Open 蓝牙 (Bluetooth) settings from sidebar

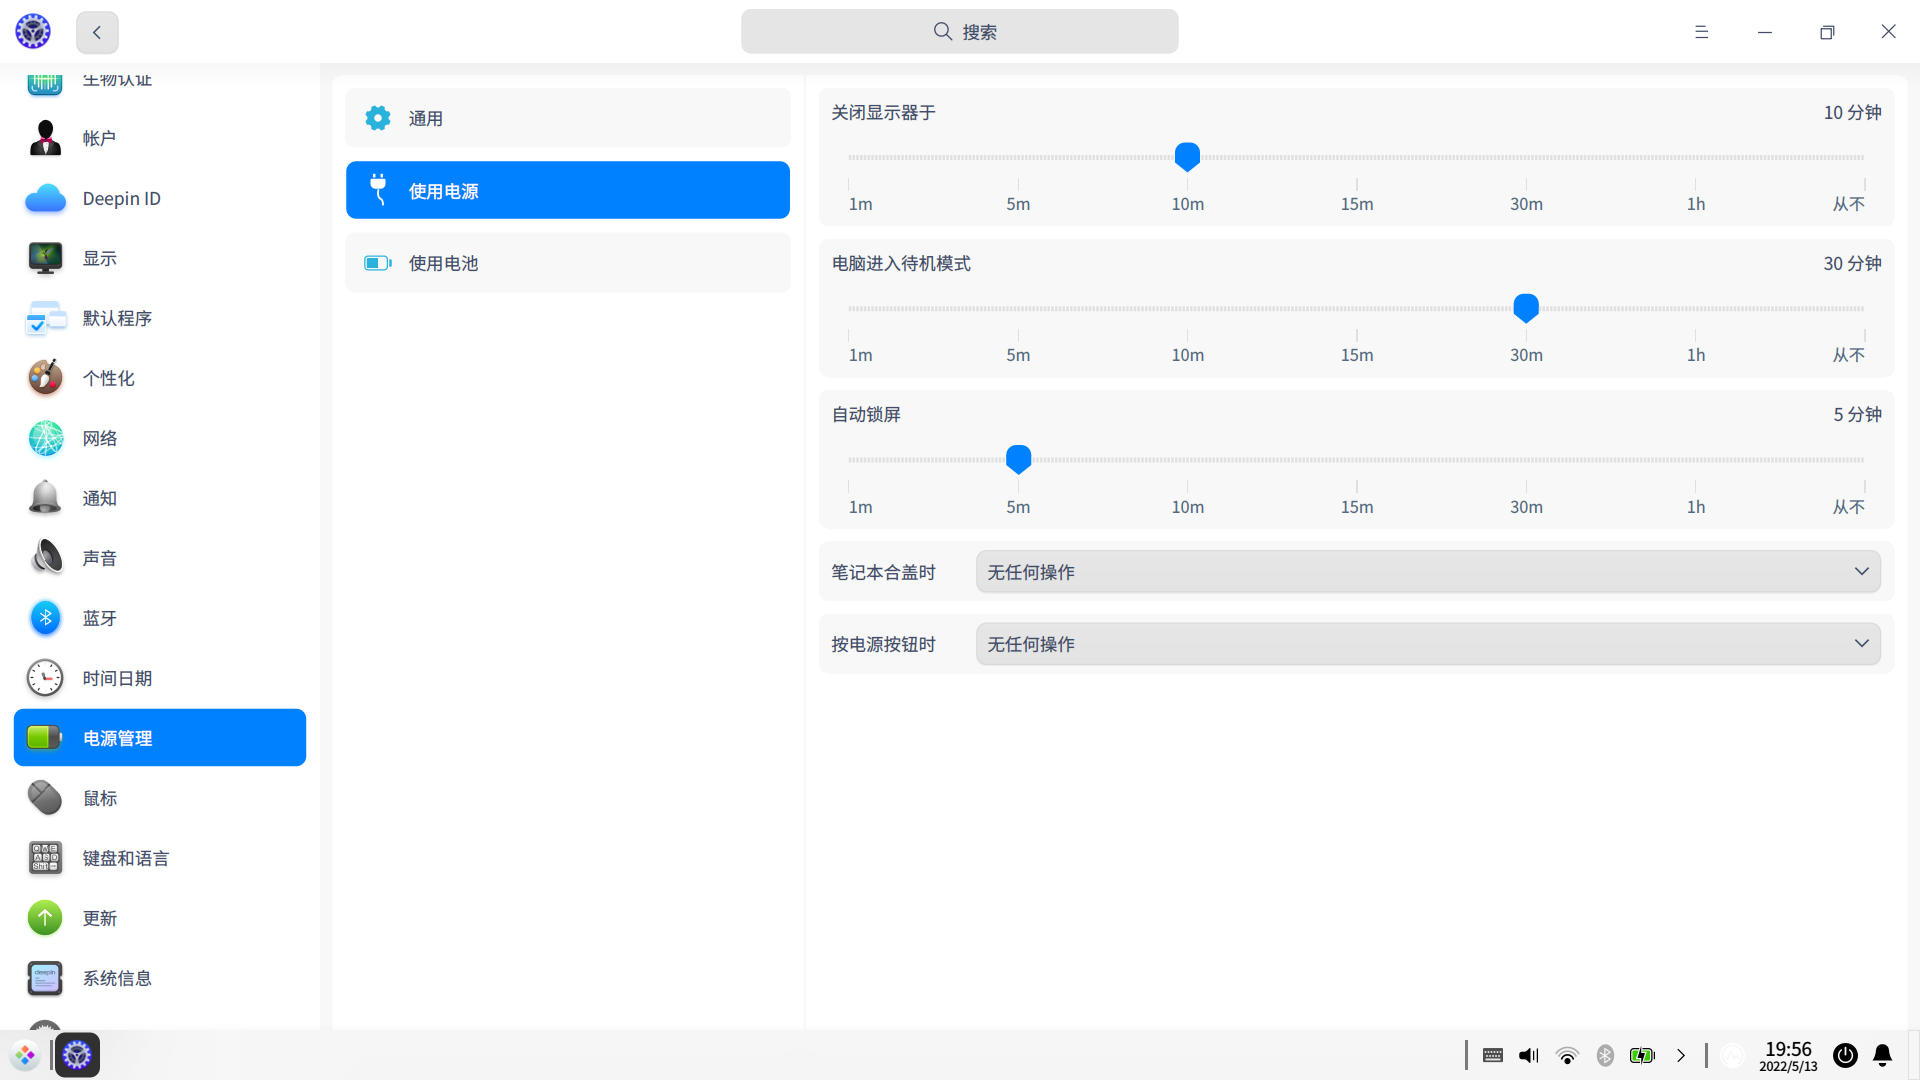(99, 618)
